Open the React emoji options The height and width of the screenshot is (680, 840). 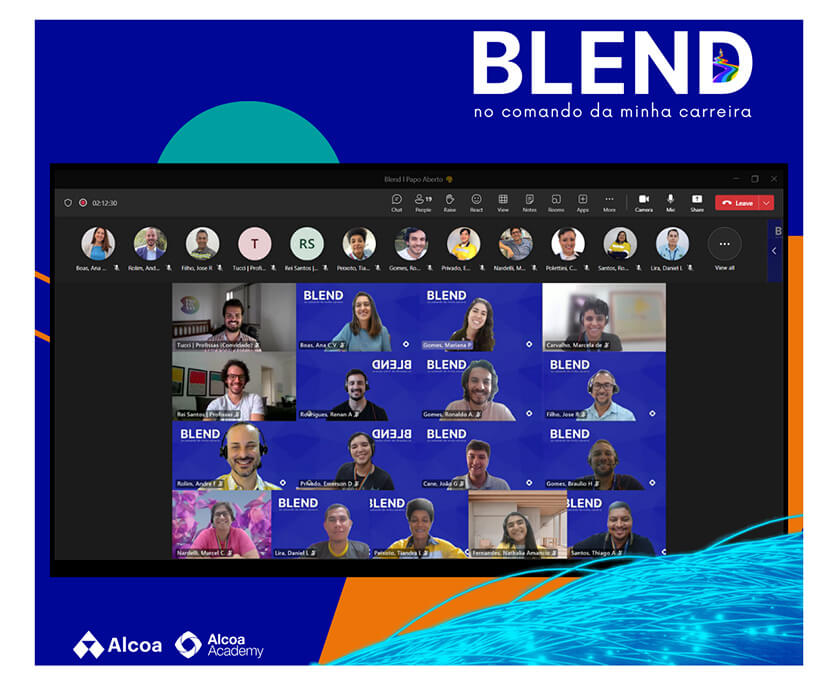(x=476, y=203)
